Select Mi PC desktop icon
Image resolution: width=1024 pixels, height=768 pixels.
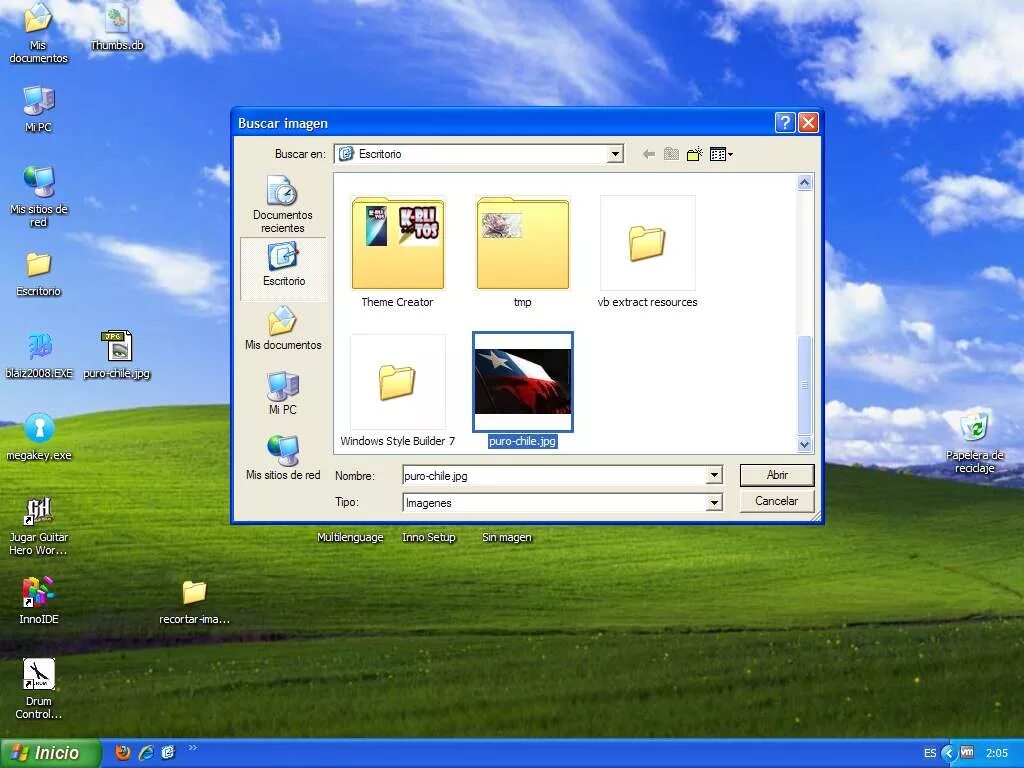click(39, 108)
